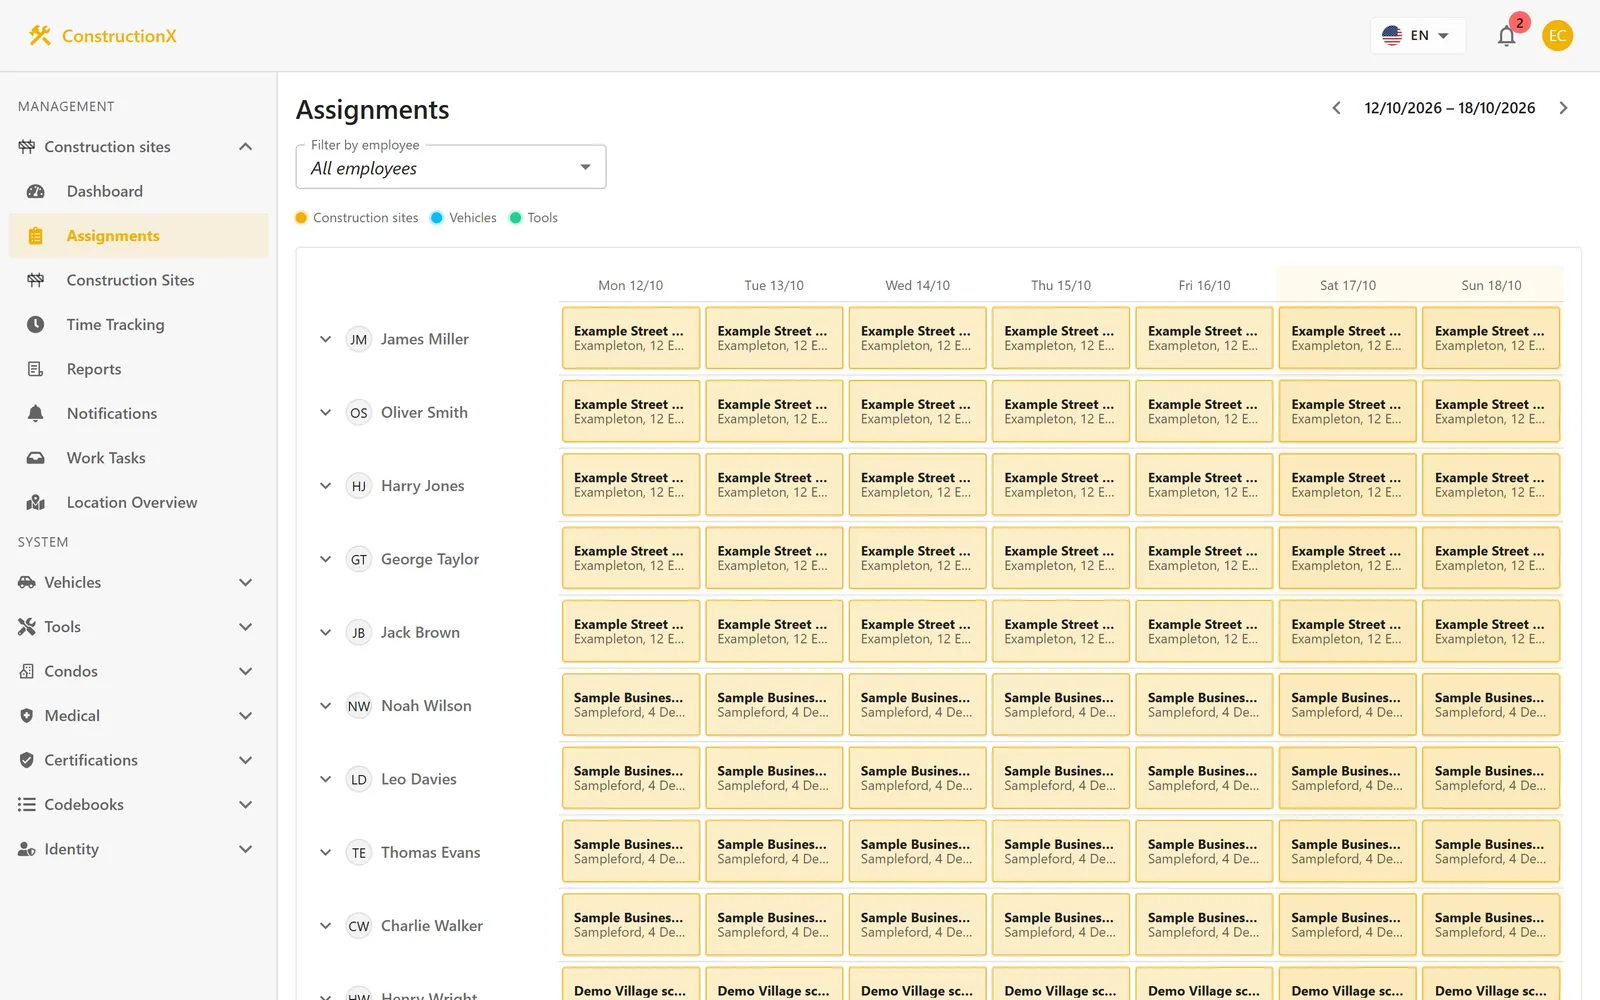
Task: Click the Mon 12/10 column header
Action: click(630, 285)
